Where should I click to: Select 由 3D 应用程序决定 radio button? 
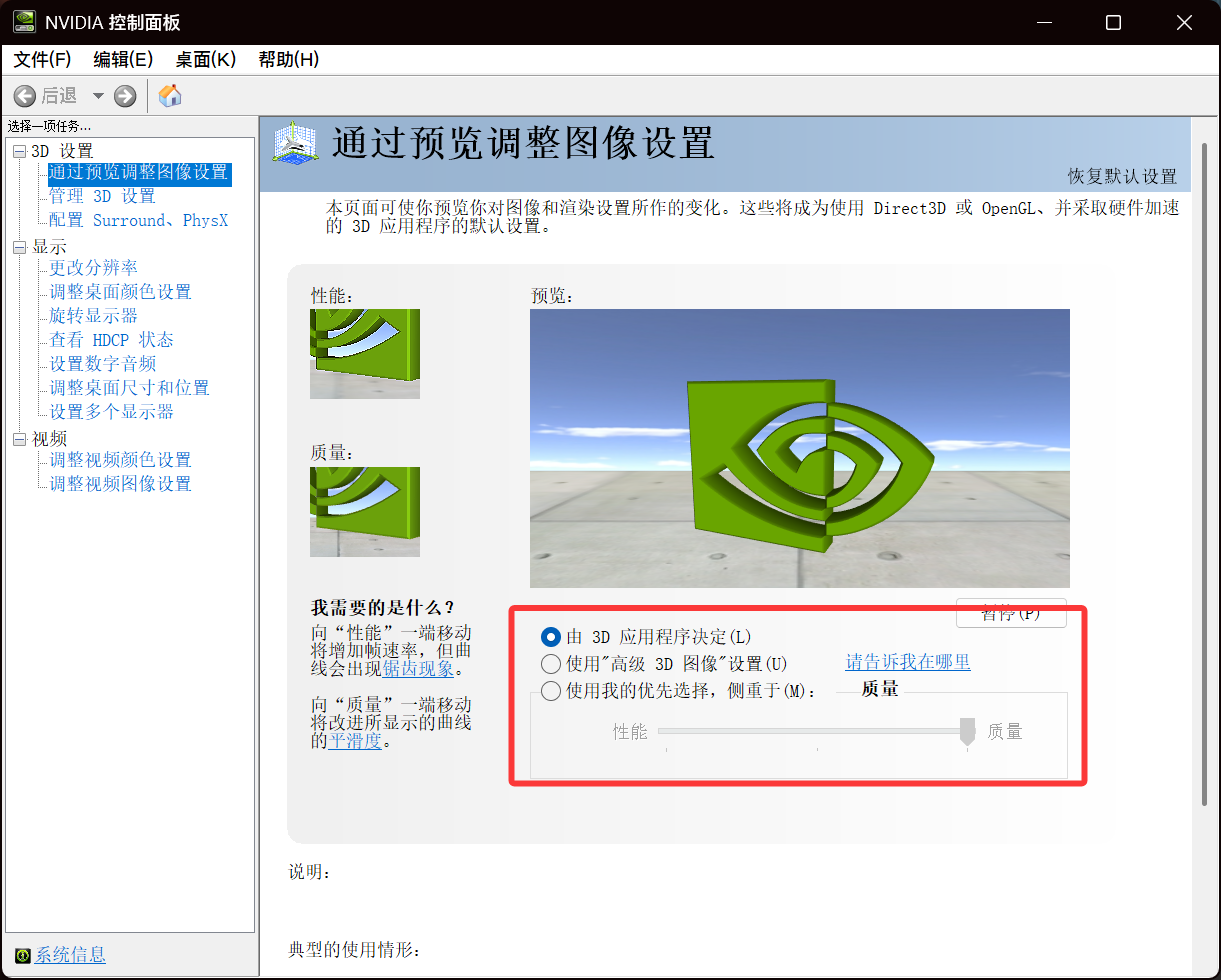coord(550,636)
